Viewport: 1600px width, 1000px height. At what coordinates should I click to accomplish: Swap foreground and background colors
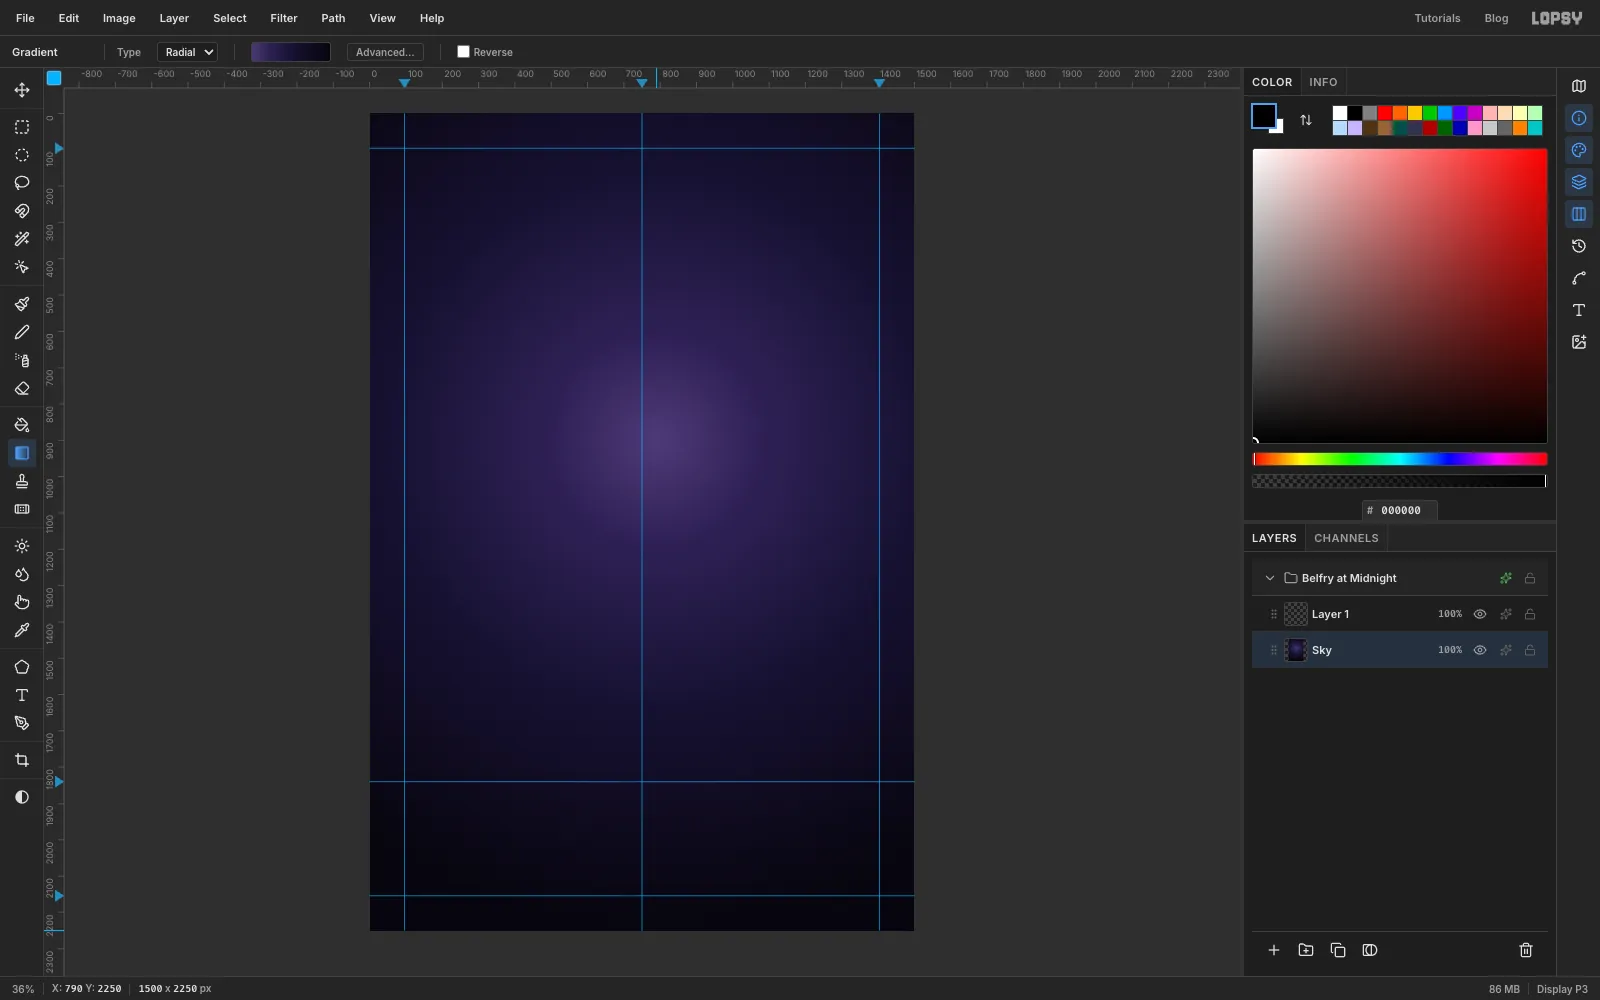point(1306,120)
